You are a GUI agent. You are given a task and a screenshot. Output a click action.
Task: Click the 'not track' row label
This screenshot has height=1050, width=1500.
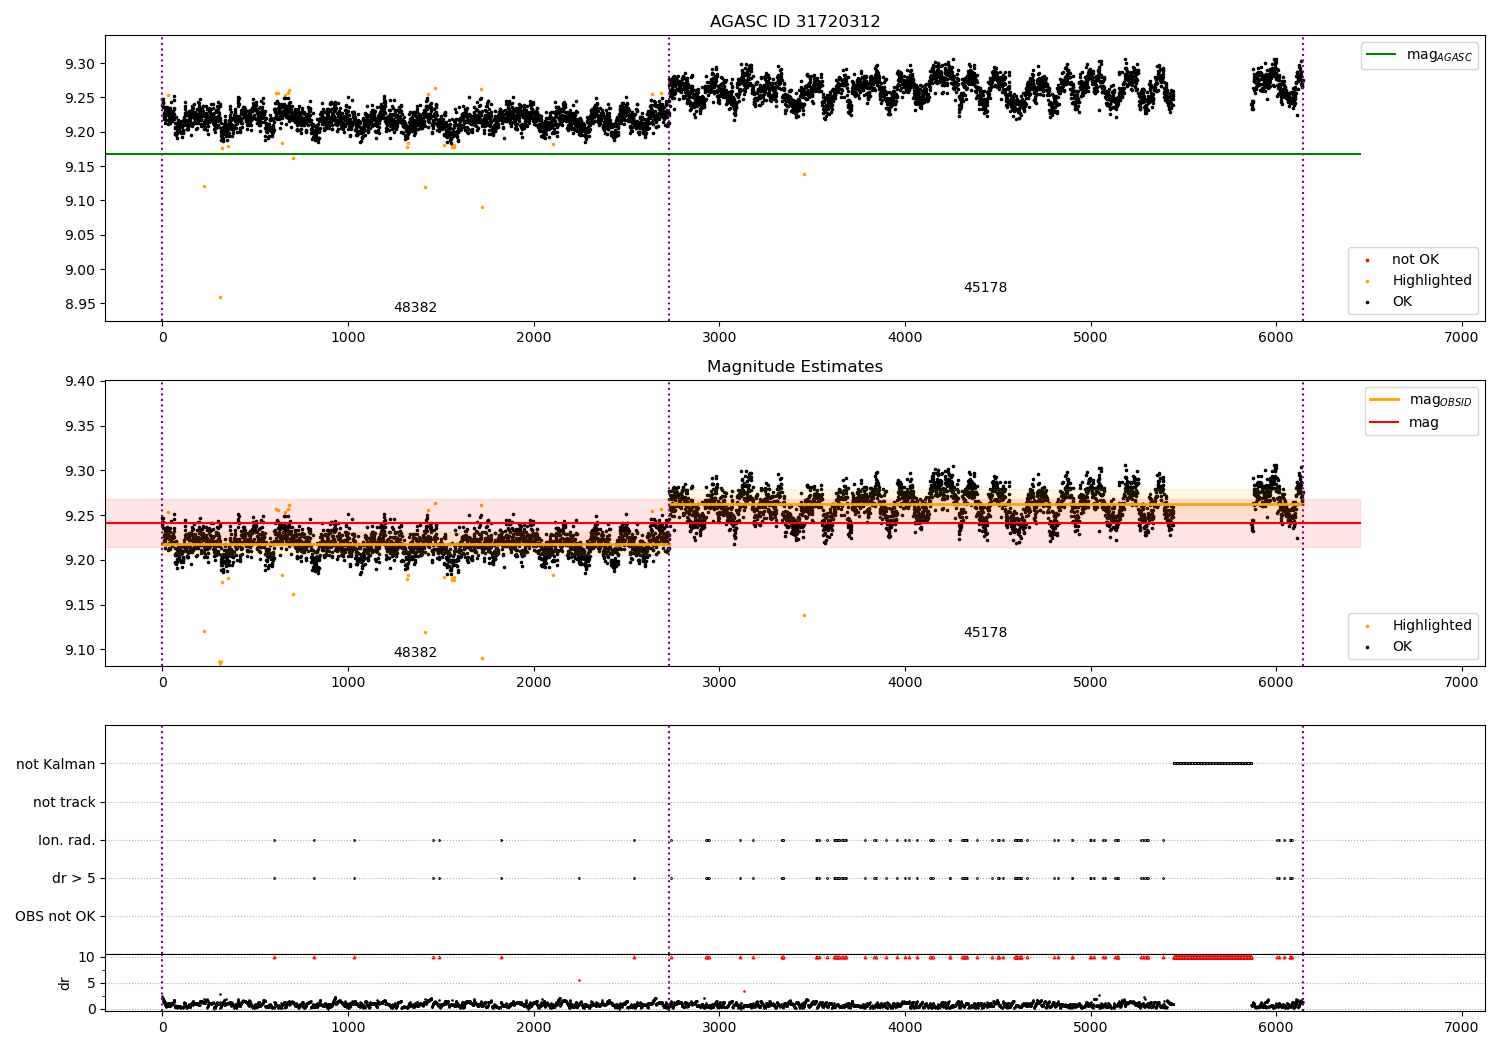[64, 803]
